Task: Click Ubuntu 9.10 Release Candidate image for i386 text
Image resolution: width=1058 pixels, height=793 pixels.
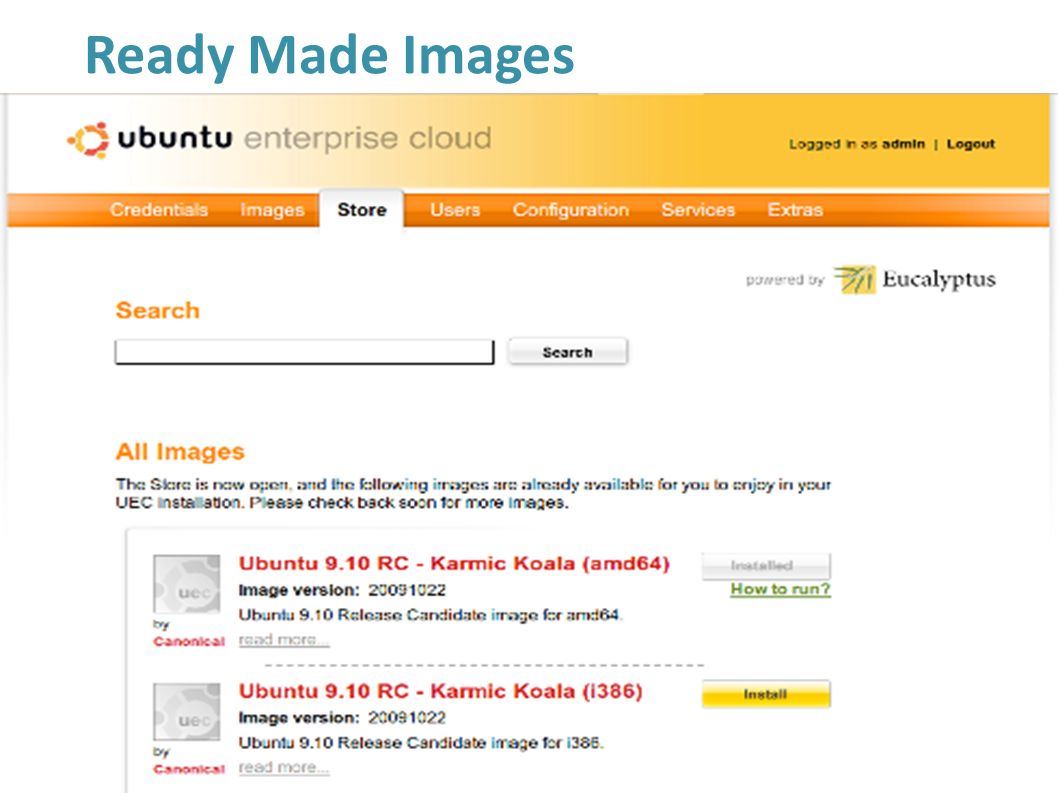Action: (421, 743)
